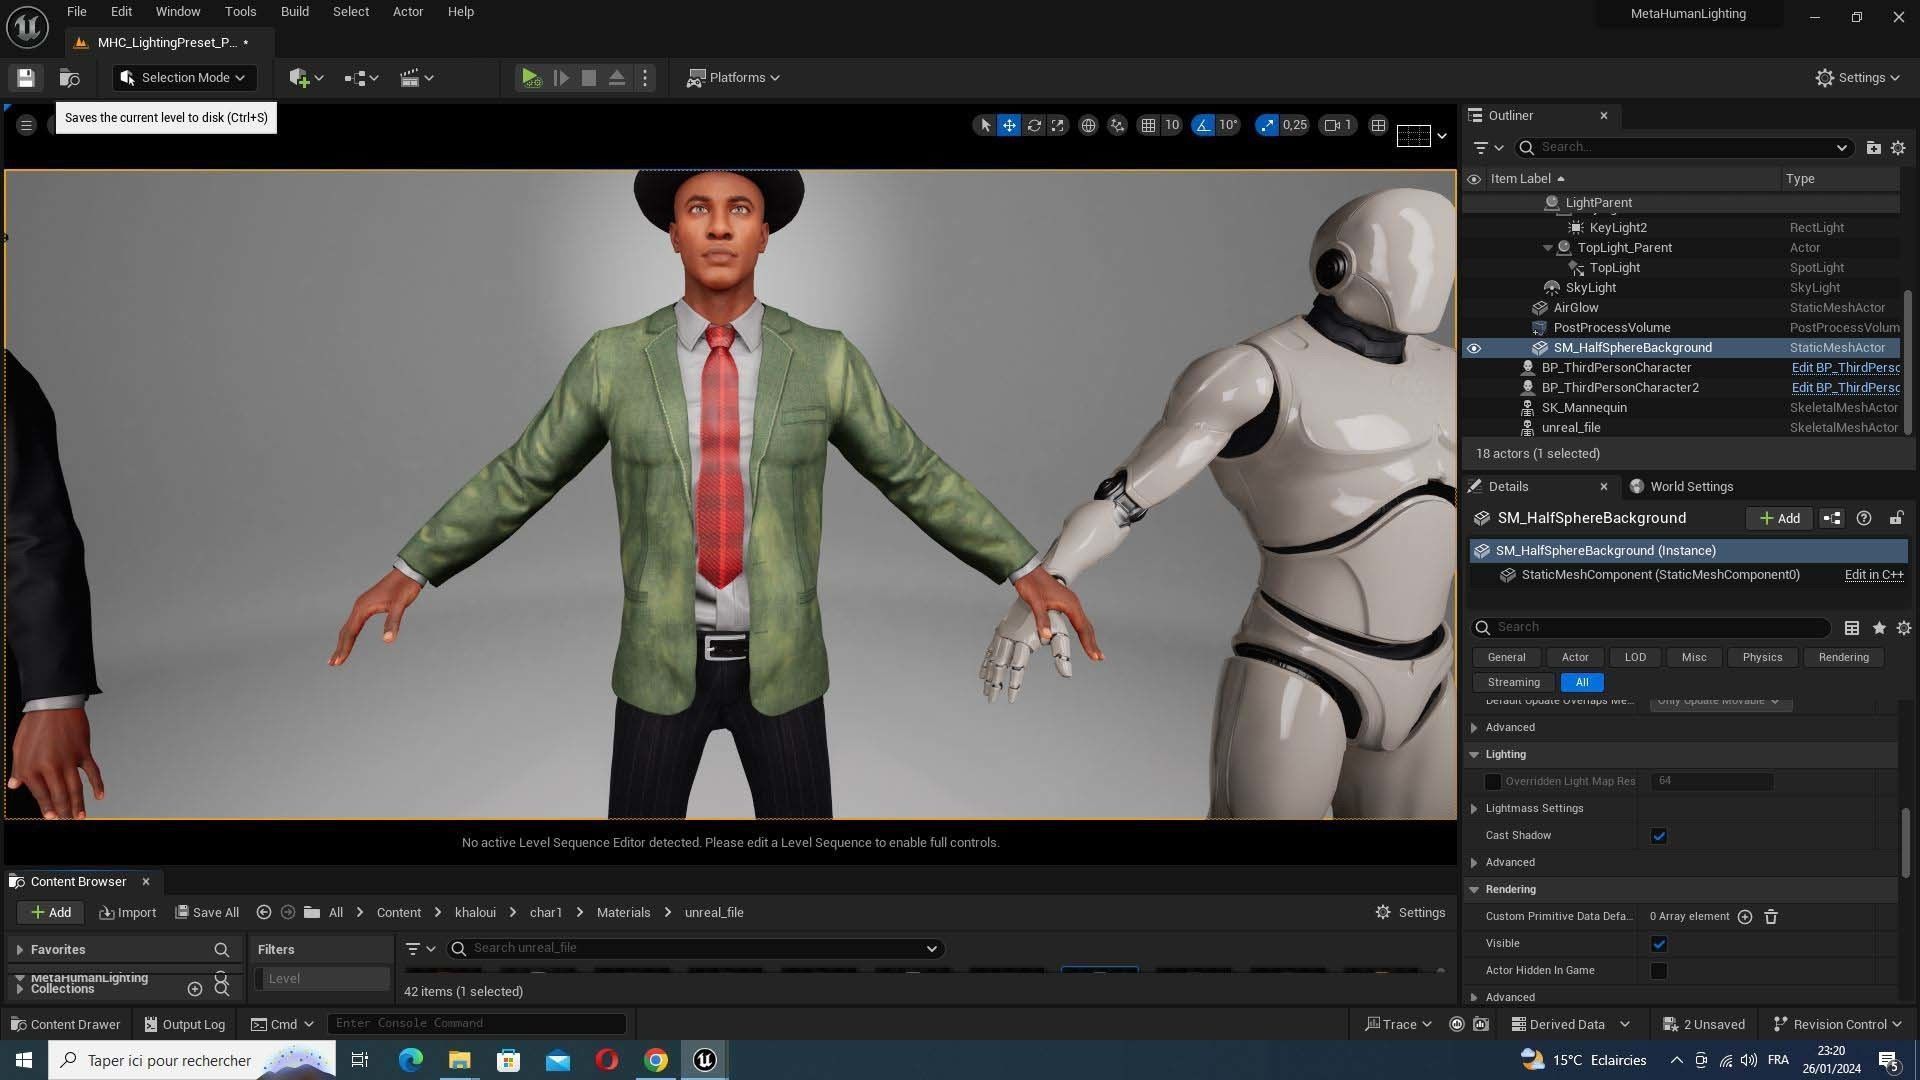Select the rotate gizmo tool

coord(1034,125)
